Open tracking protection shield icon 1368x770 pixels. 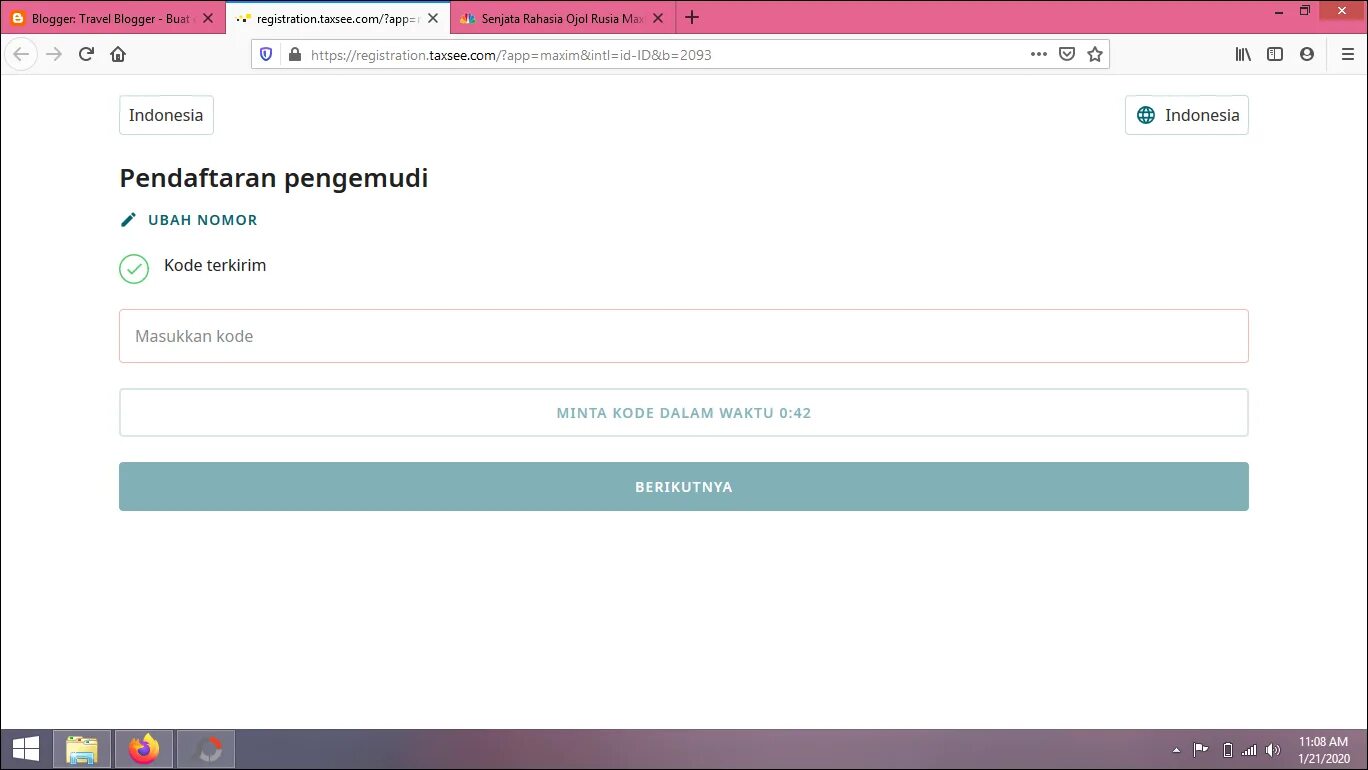coord(266,55)
